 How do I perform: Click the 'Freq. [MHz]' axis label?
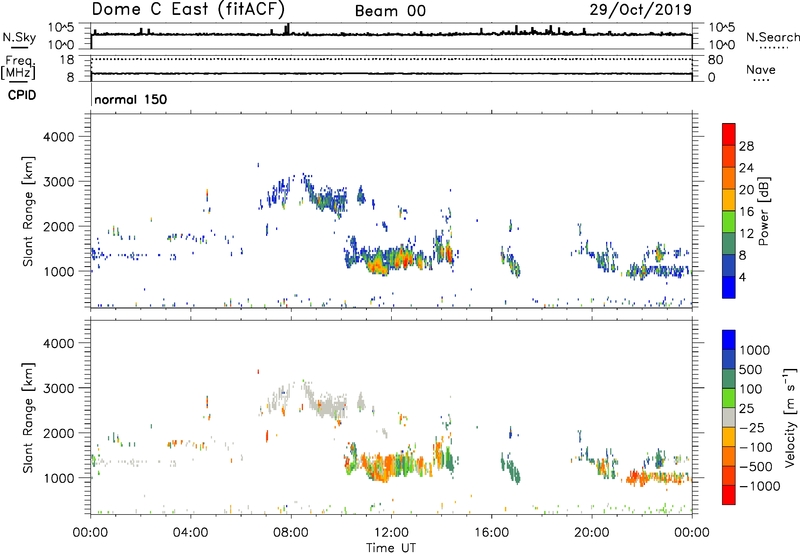18,67
